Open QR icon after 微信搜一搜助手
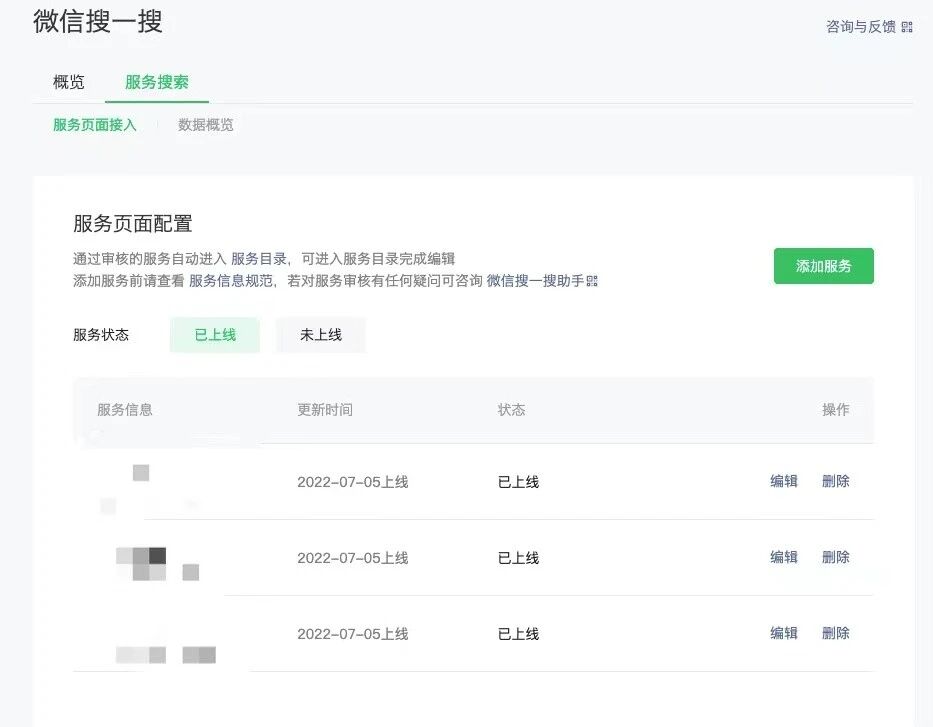 tap(592, 281)
